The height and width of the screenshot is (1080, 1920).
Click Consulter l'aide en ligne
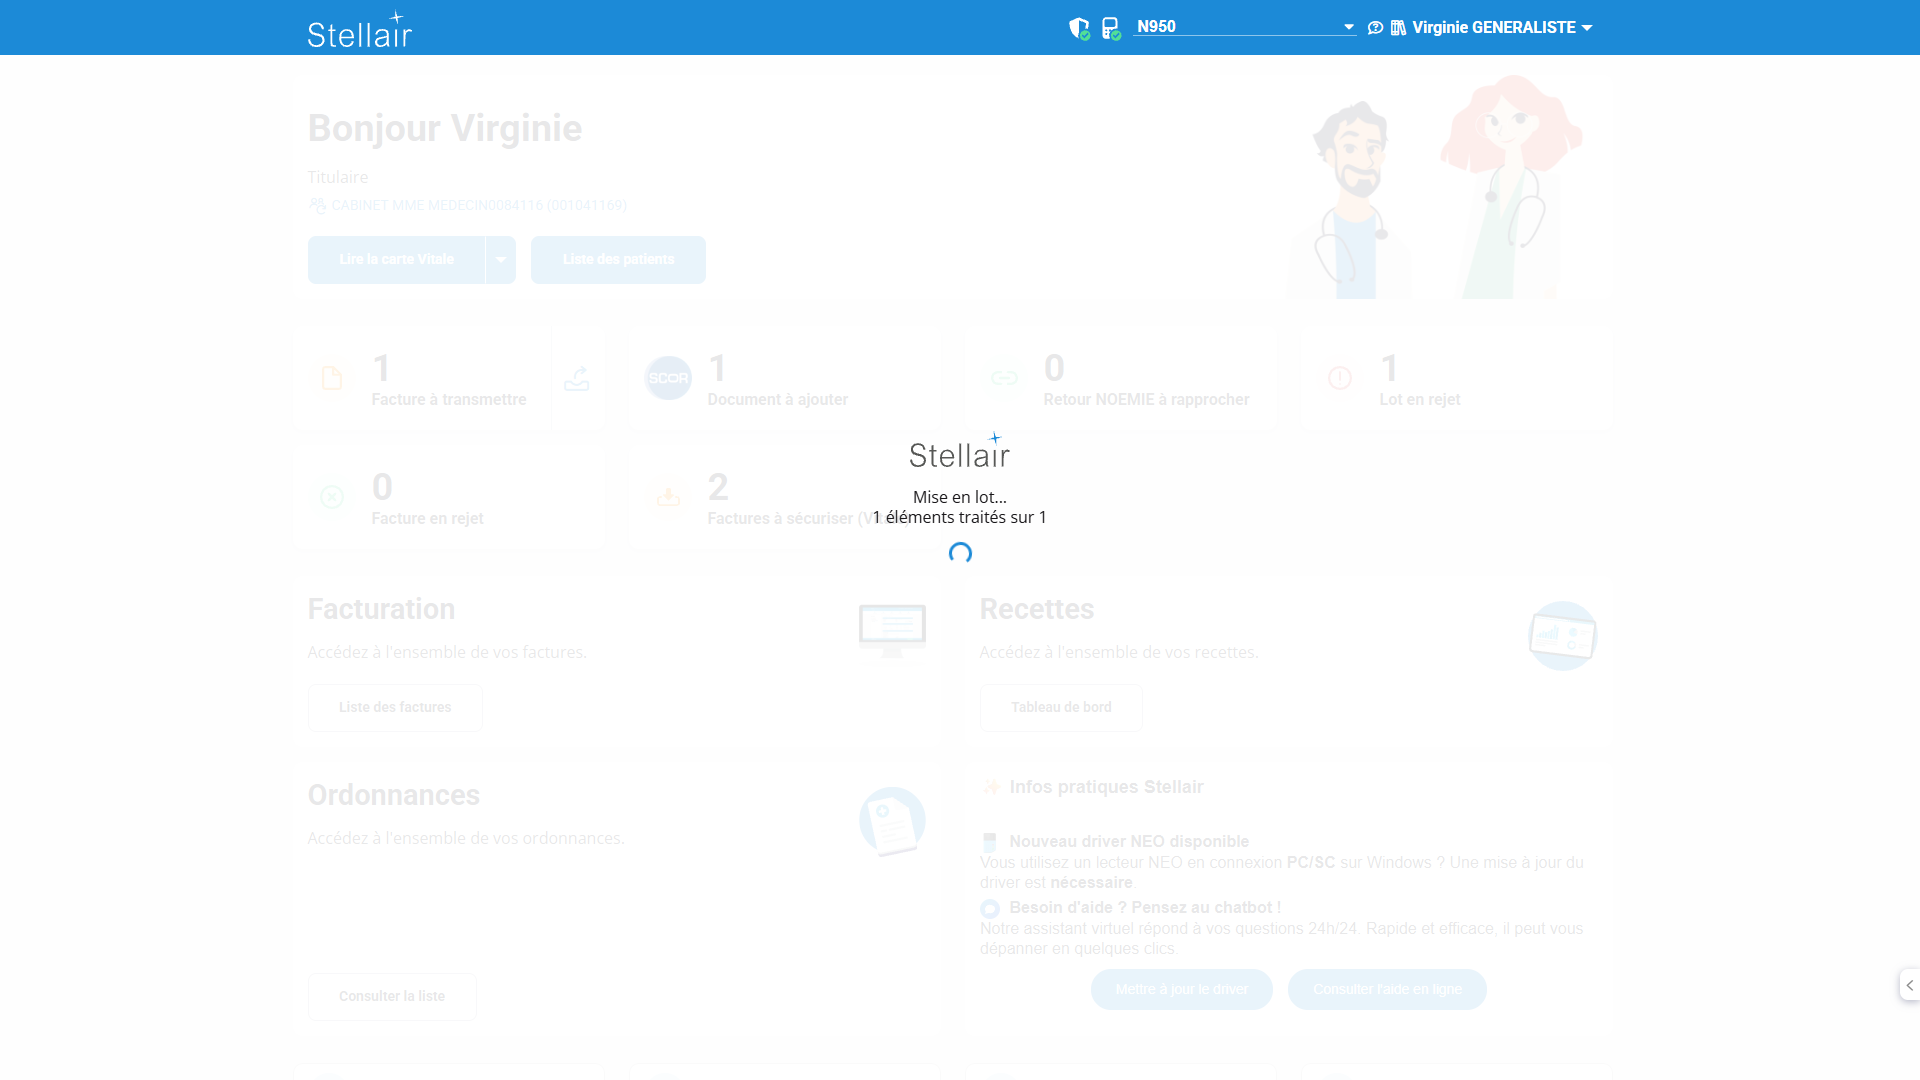click(x=1387, y=990)
